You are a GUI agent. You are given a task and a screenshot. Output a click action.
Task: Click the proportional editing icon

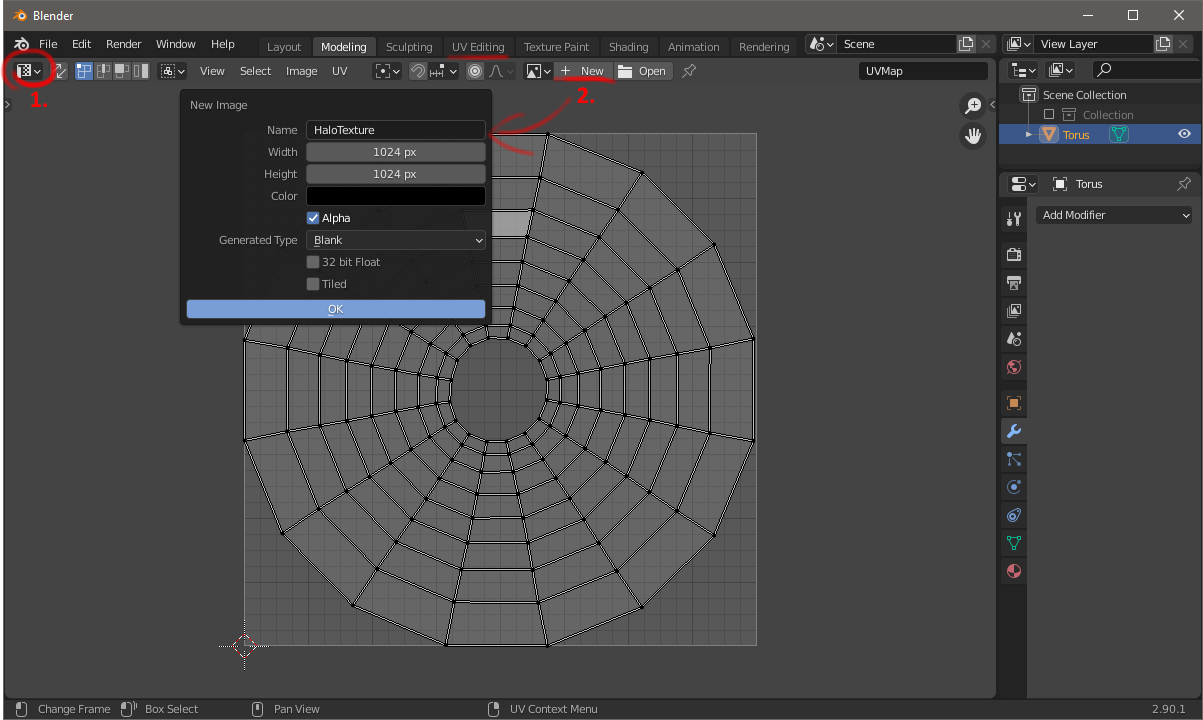475,71
